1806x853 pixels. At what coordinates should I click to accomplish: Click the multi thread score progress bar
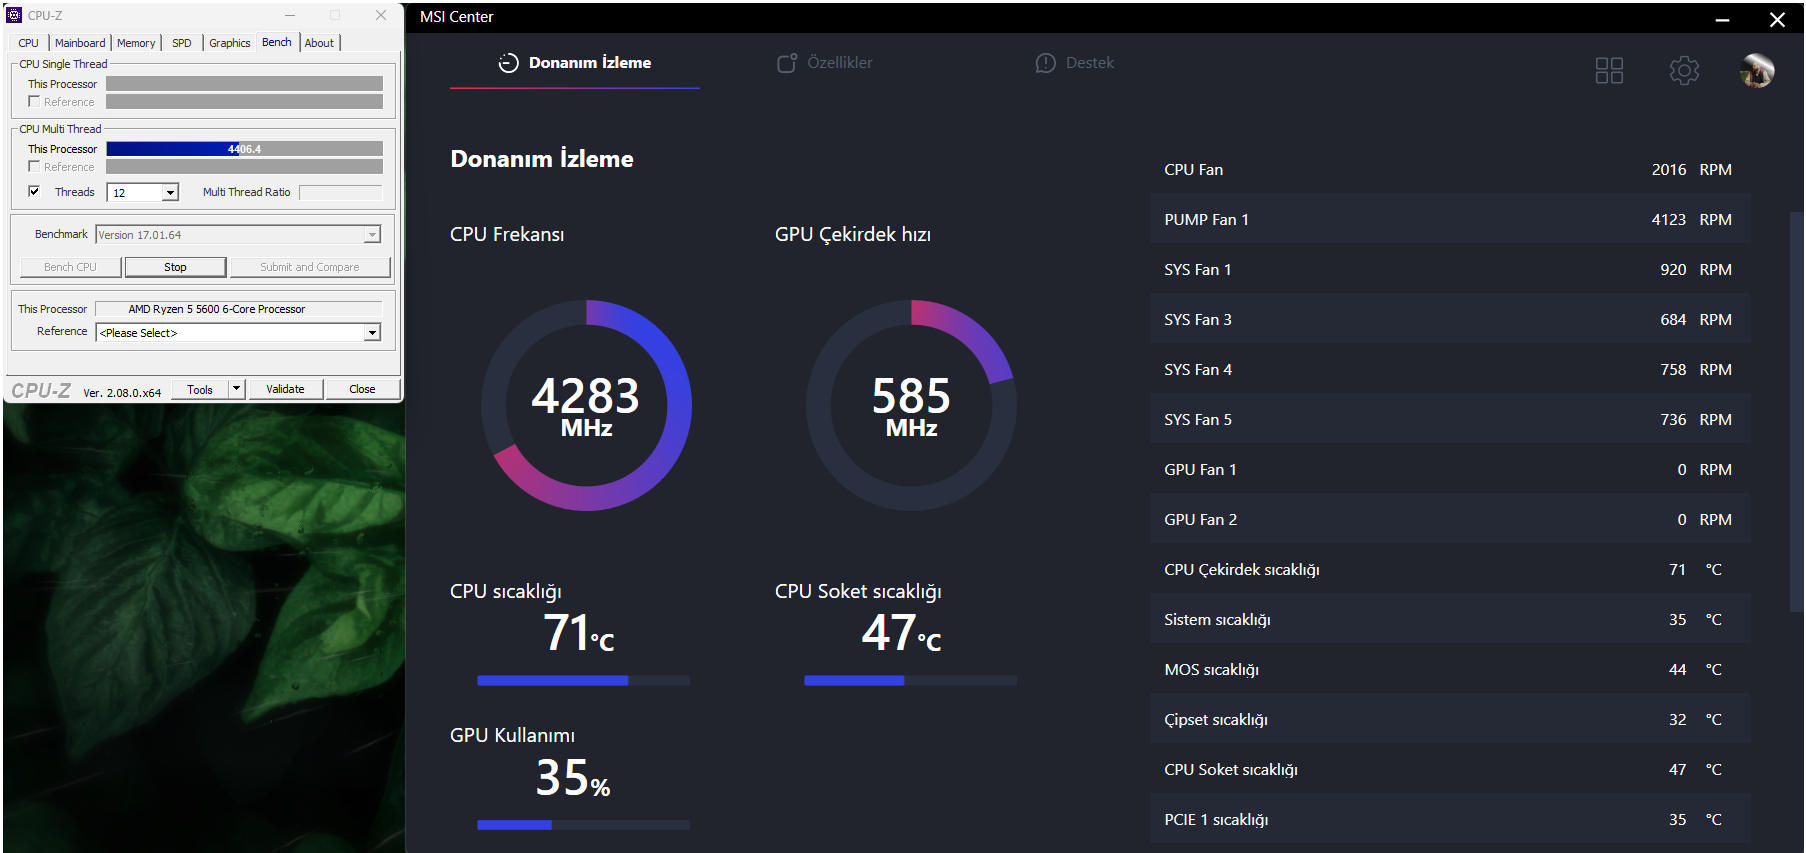coord(244,148)
